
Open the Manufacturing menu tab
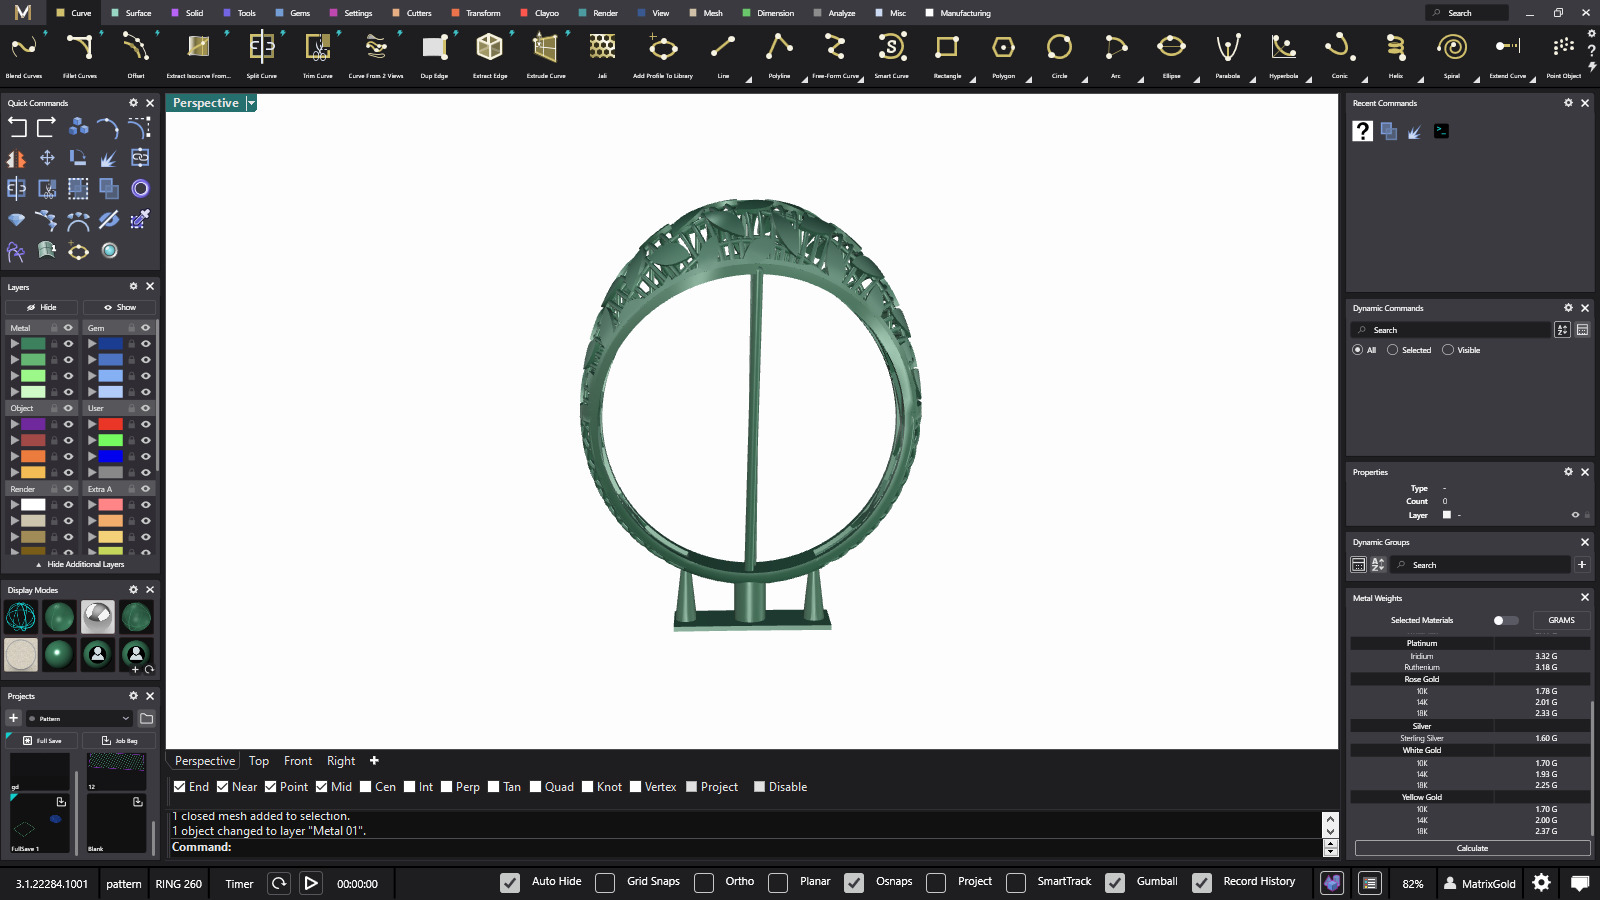point(958,13)
